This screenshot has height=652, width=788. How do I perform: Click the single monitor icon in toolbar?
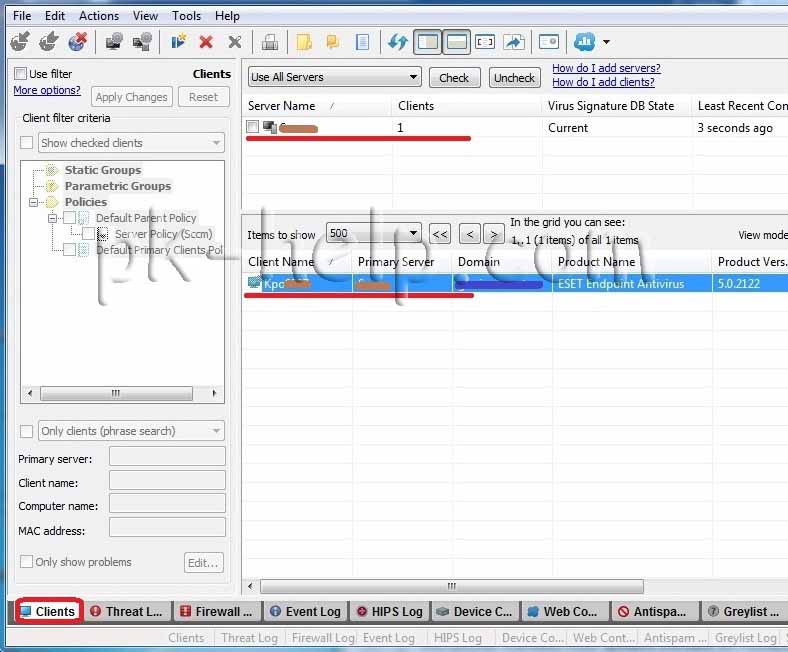click(x=114, y=42)
